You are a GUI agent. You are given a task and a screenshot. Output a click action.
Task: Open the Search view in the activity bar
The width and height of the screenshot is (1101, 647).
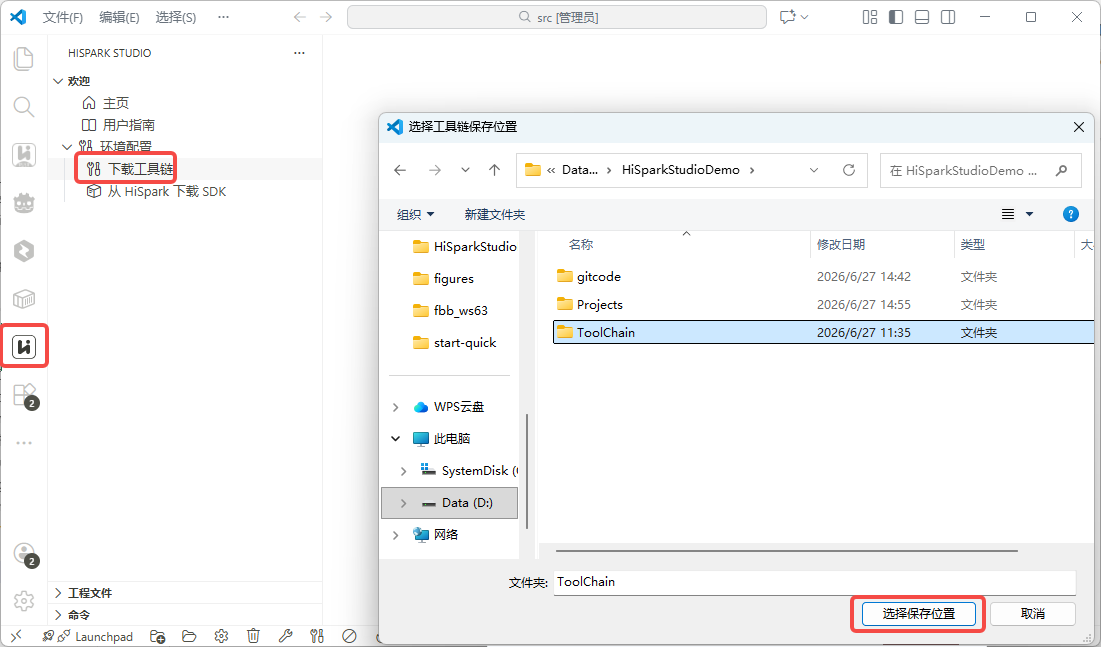[x=24, y=107]
